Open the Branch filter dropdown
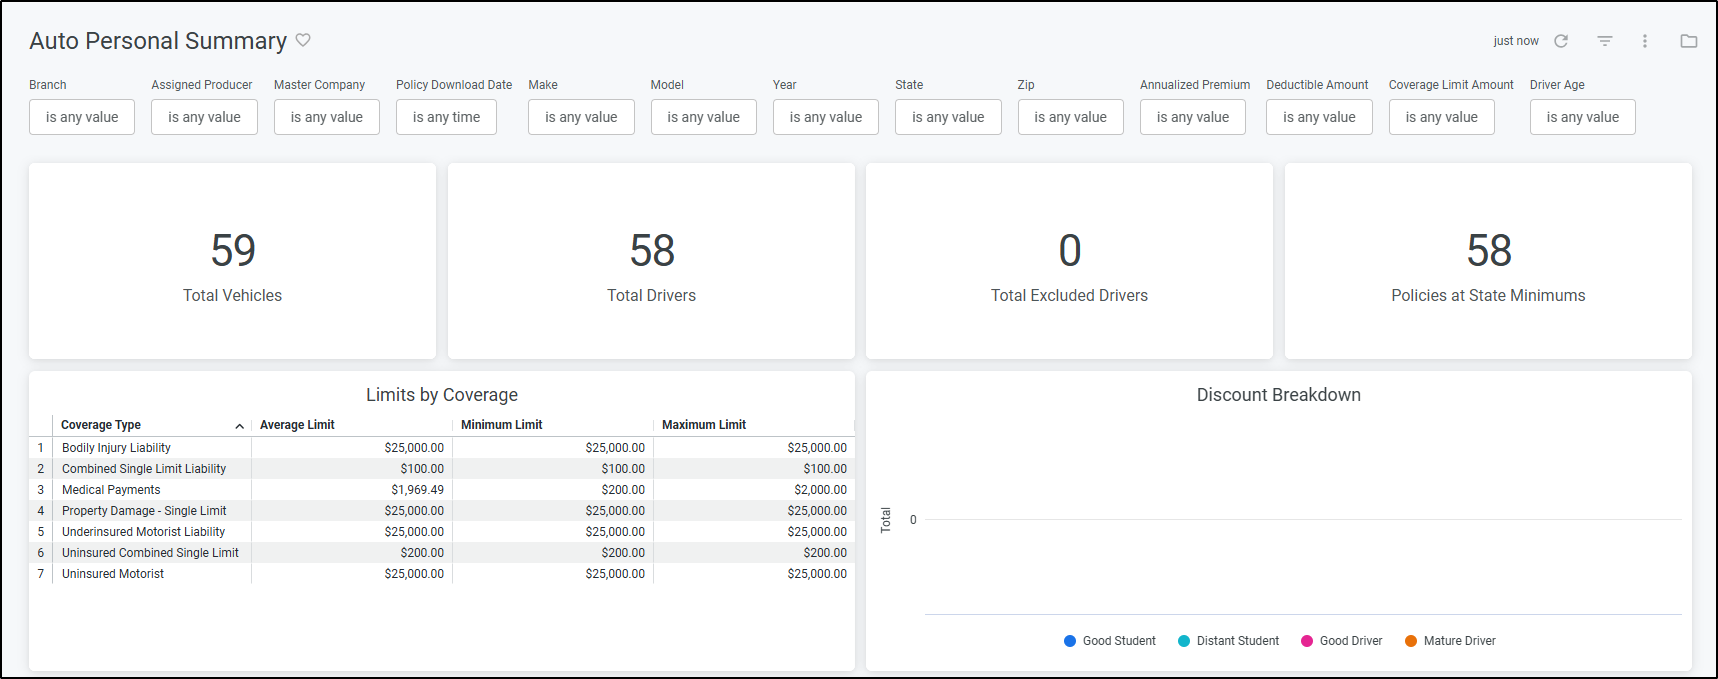This screenshot has height=679, width=1718. [x=82, y=117]
